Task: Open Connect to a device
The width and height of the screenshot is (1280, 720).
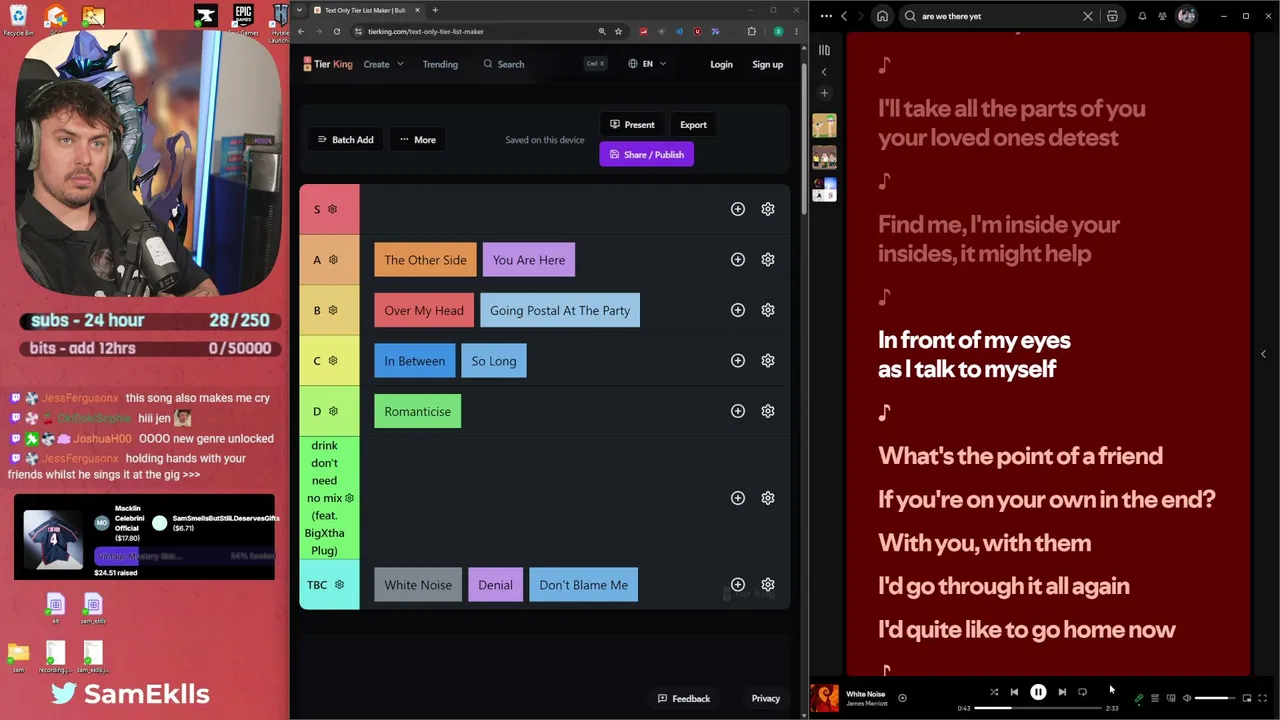Action: 1171,698
